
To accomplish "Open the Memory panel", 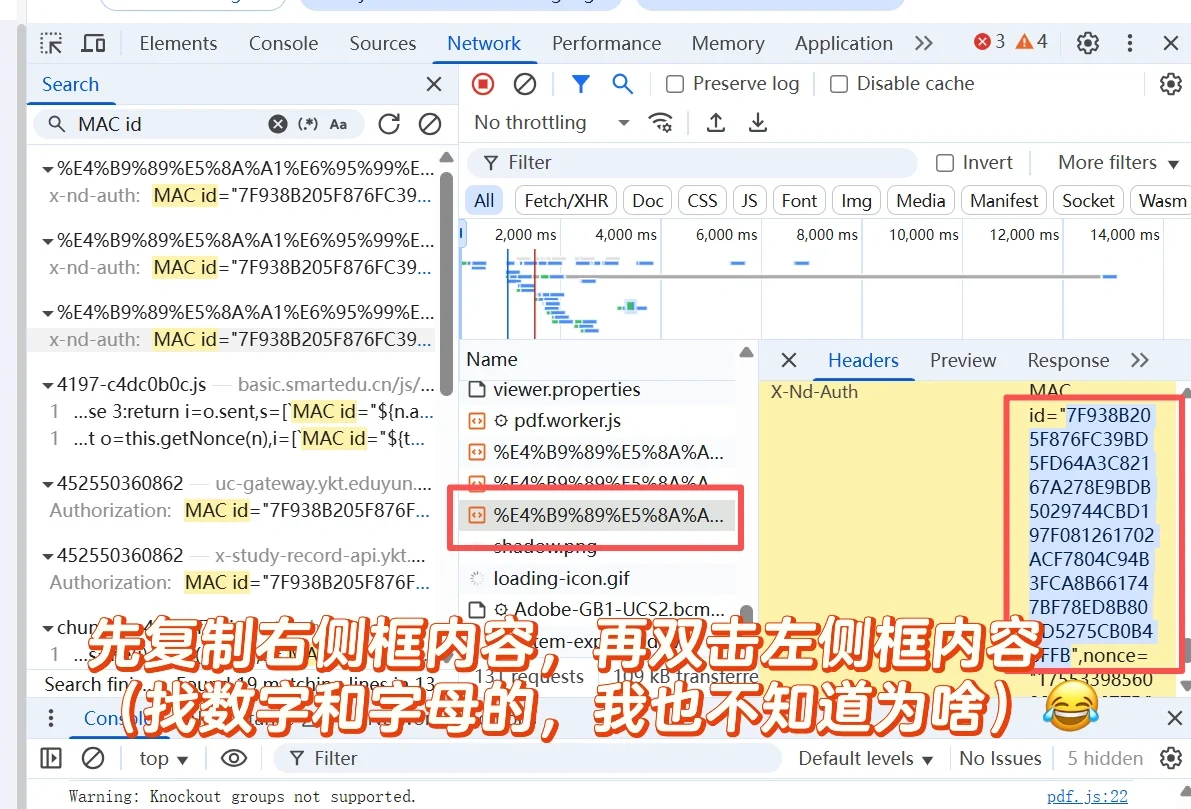I will pos(728,43).
